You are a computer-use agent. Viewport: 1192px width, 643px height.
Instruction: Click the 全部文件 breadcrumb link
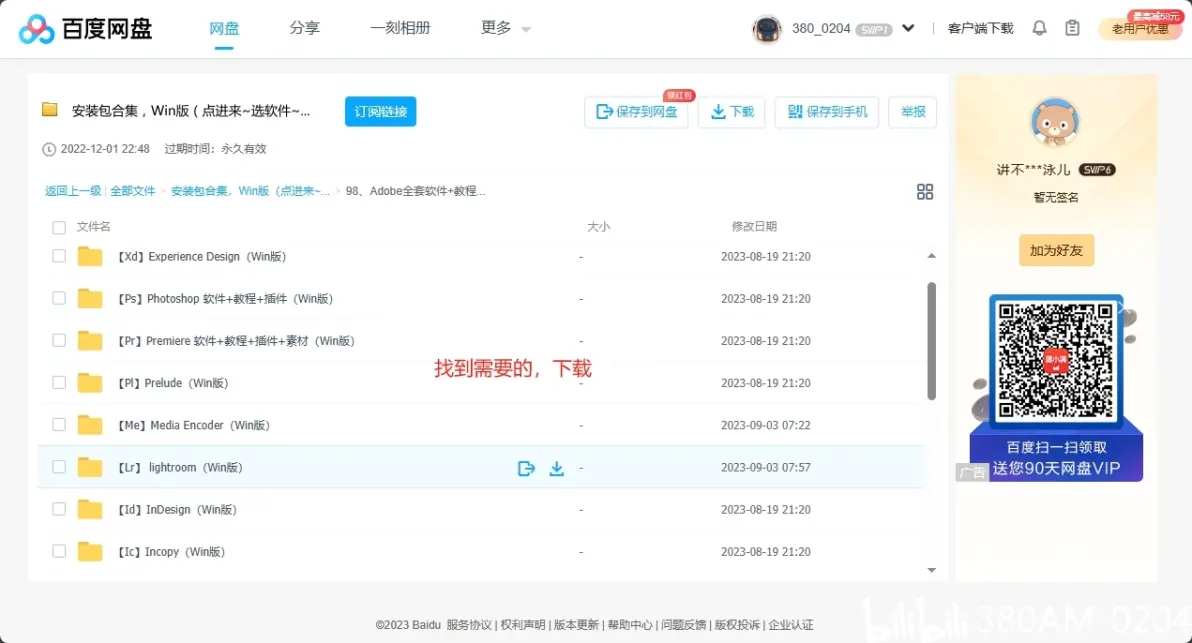click(132, 191)
